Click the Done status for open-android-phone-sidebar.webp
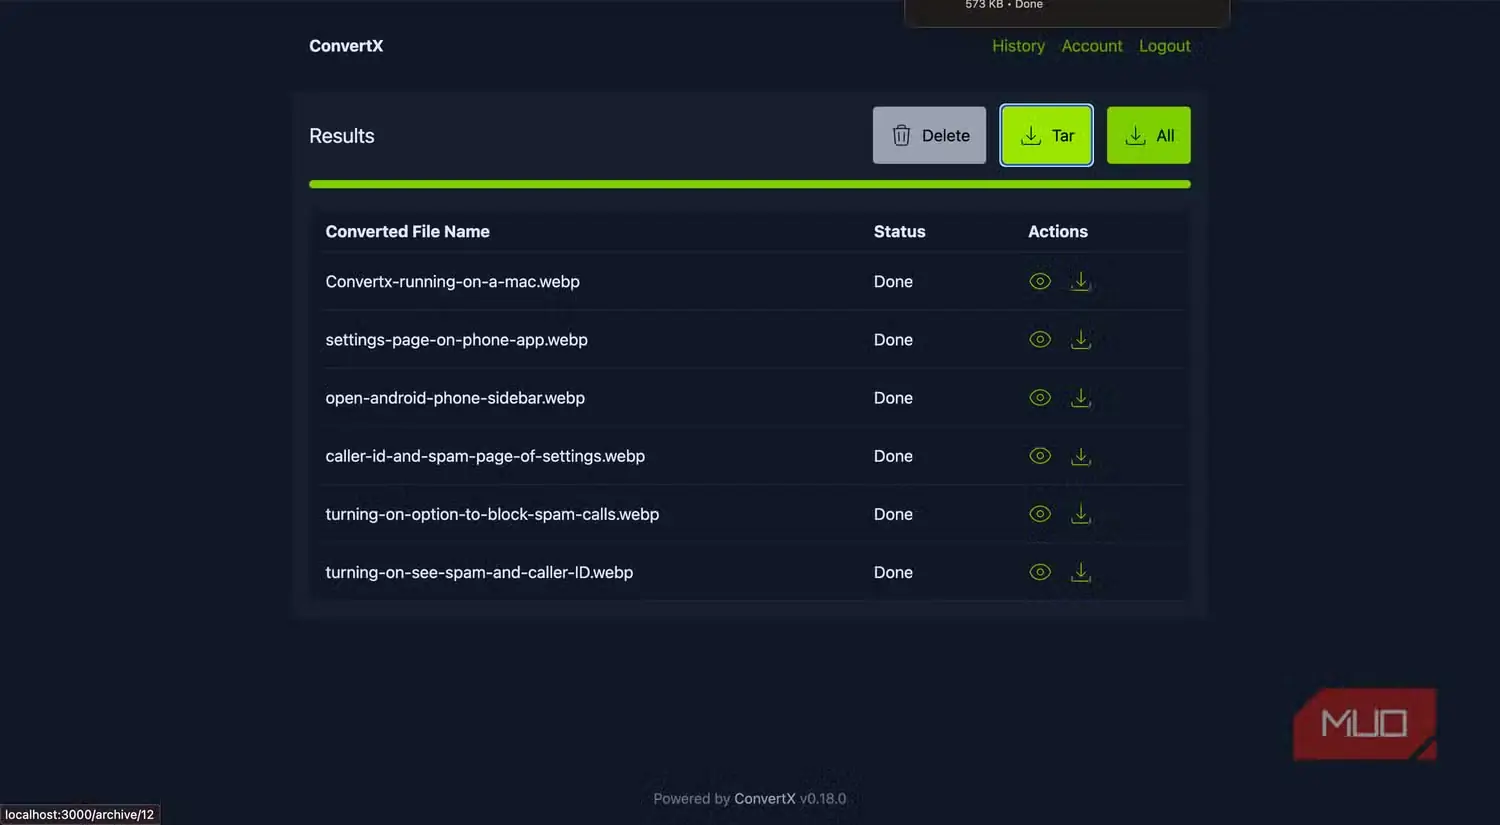 (x=893, y=398)
